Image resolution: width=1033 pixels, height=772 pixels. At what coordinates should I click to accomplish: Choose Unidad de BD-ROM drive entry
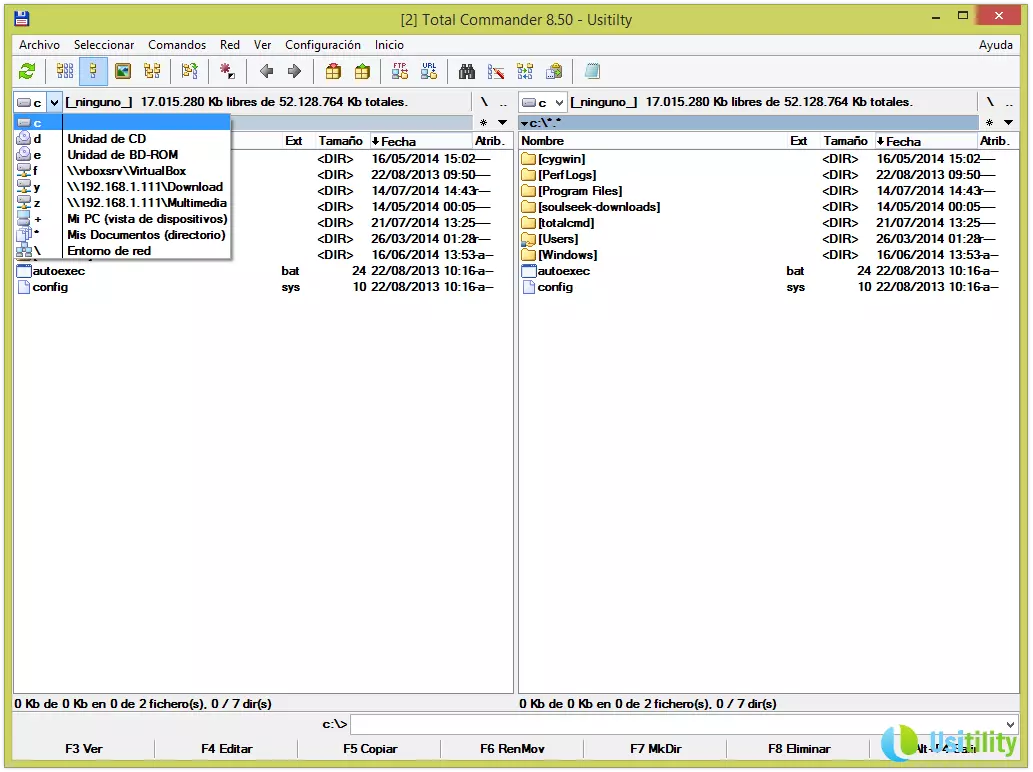click(122, 155)
